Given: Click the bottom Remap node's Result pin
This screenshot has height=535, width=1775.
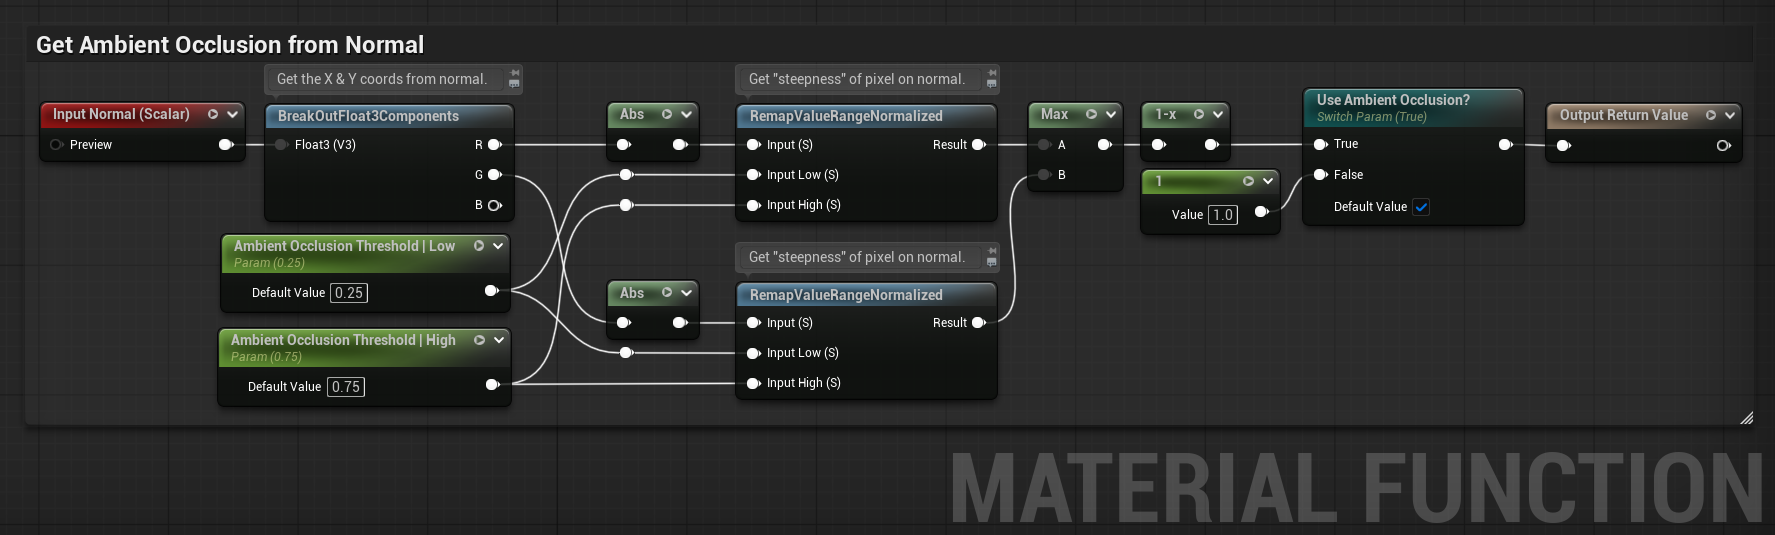Looking at the screenshot, I should pos(979,323).
